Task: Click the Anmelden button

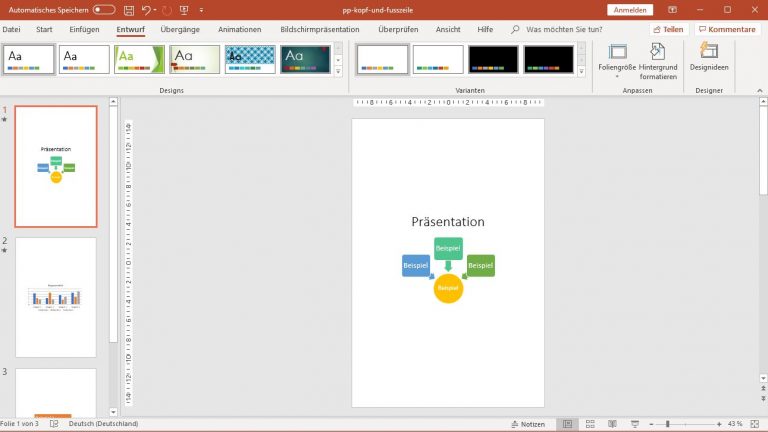Action: [x=630, y=10]
